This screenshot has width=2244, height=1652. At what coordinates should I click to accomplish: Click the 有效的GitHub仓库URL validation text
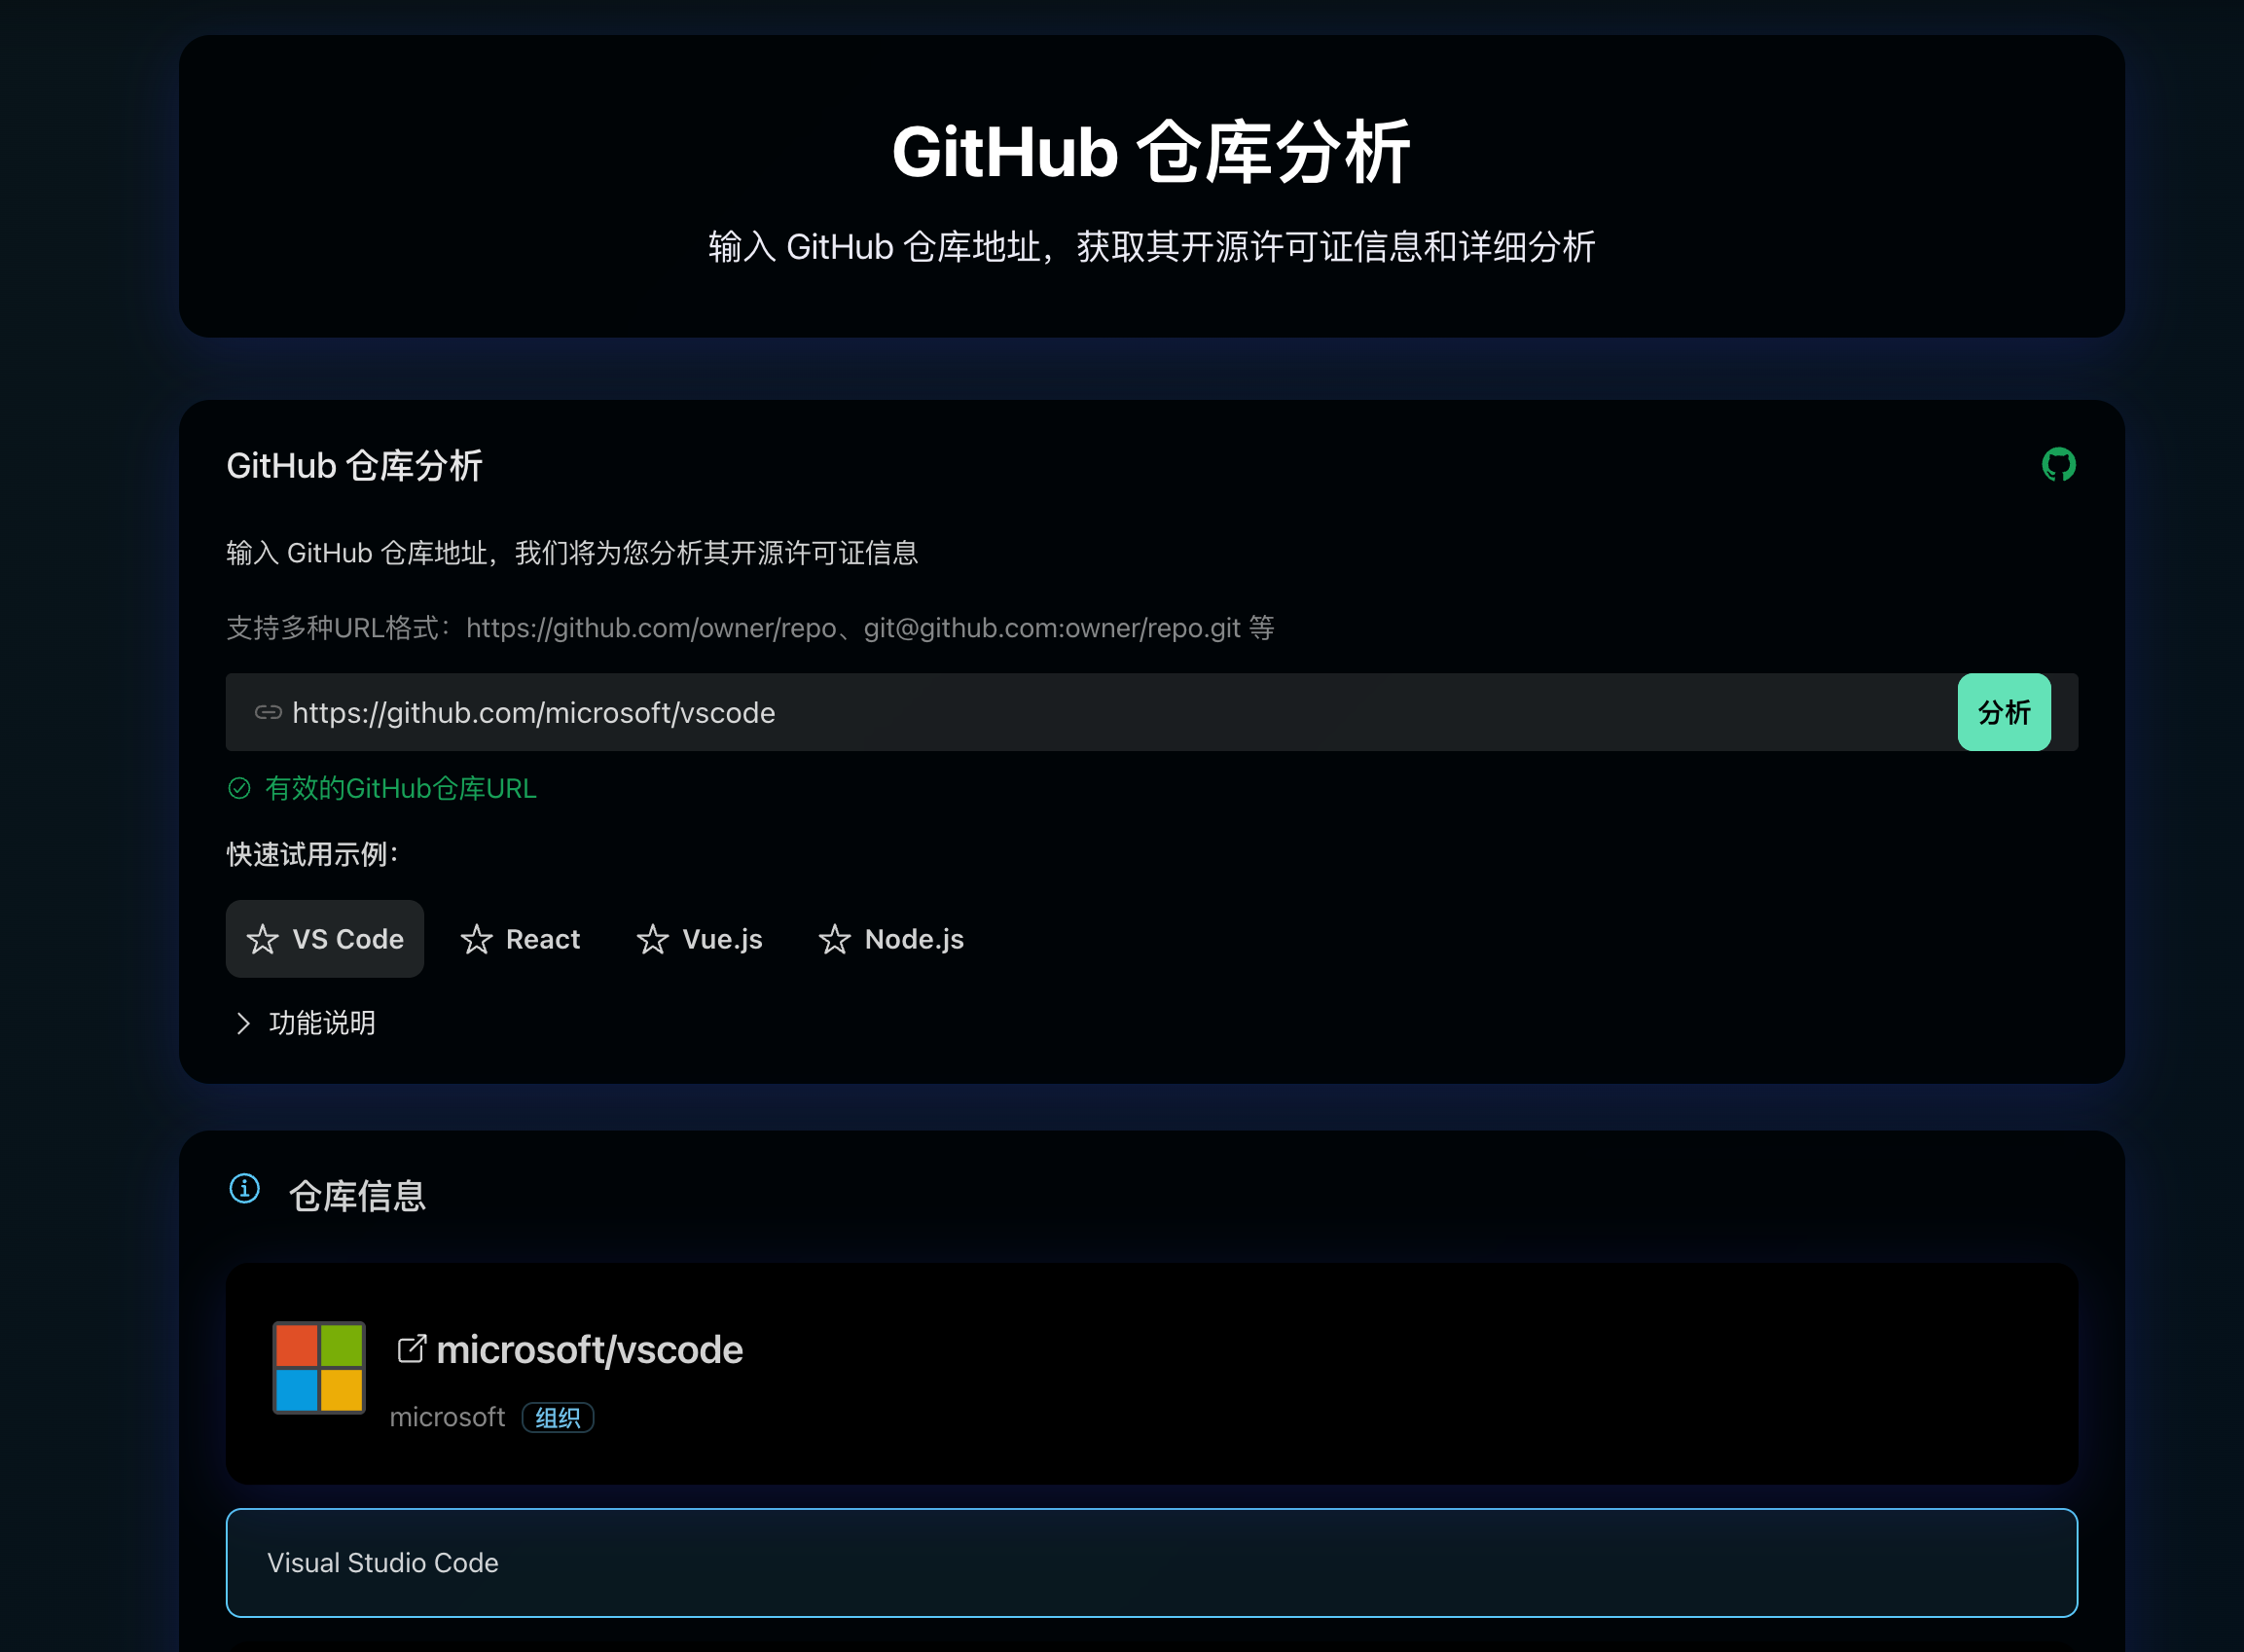click(x=400, y=788)
